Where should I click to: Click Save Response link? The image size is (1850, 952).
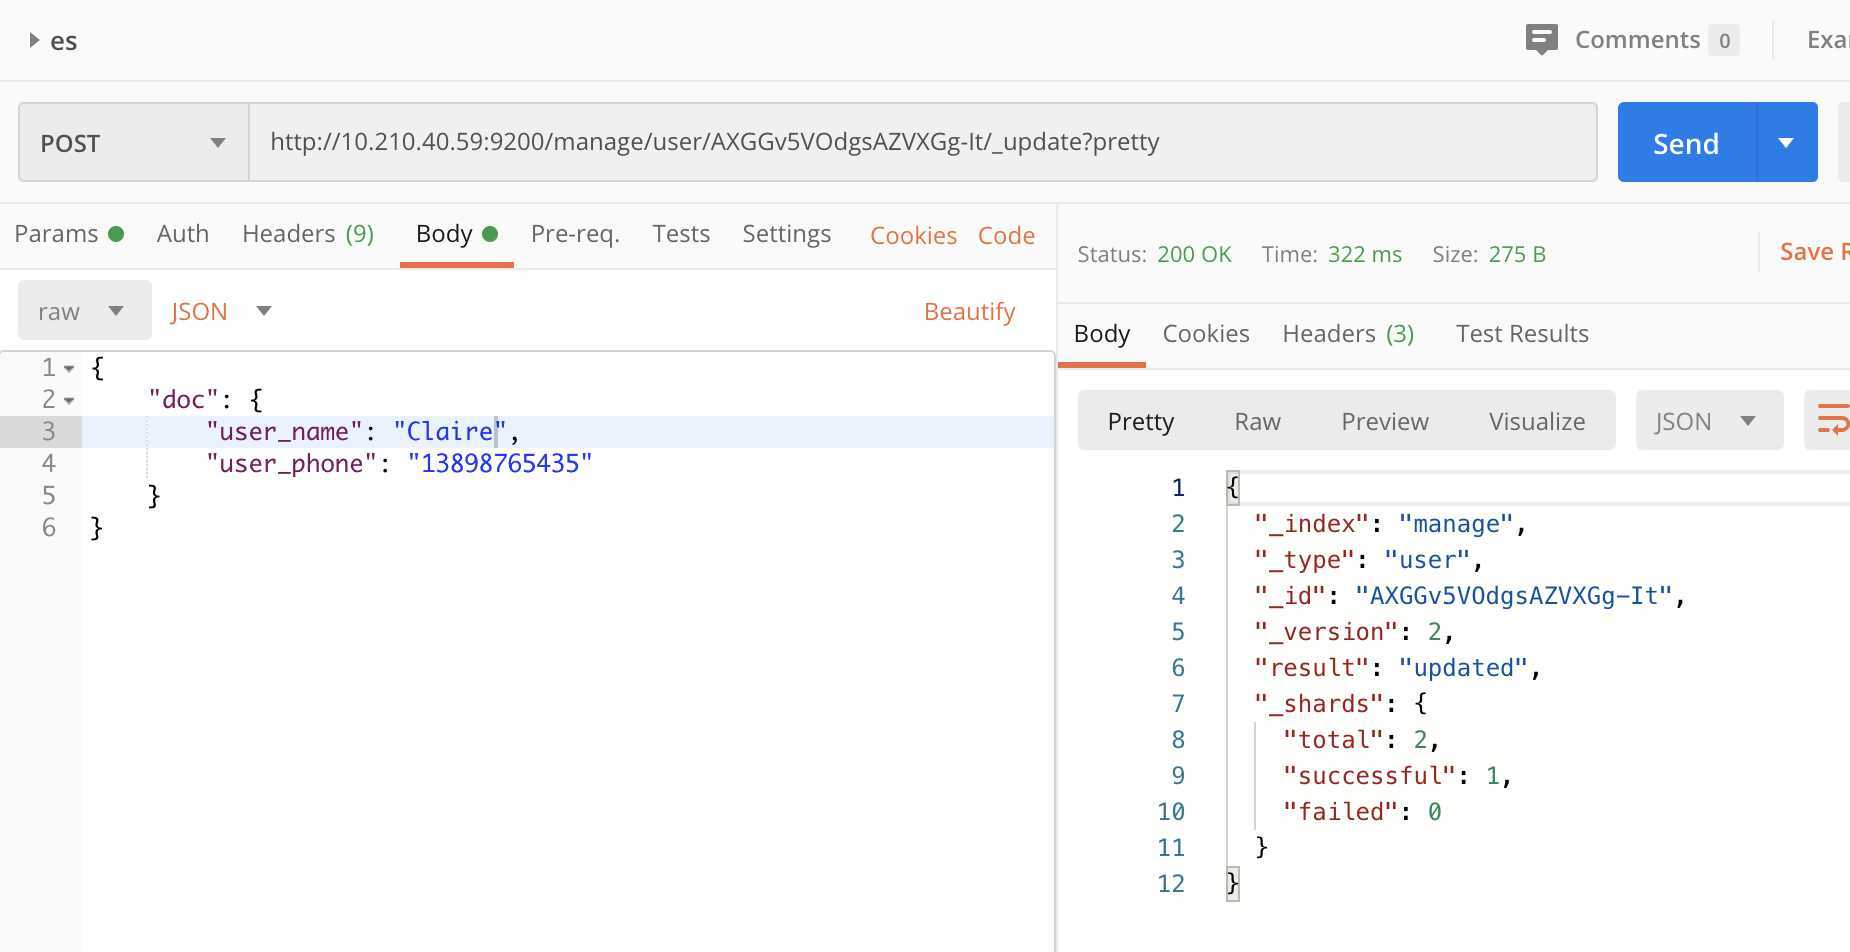click(x=1814, y=252)
